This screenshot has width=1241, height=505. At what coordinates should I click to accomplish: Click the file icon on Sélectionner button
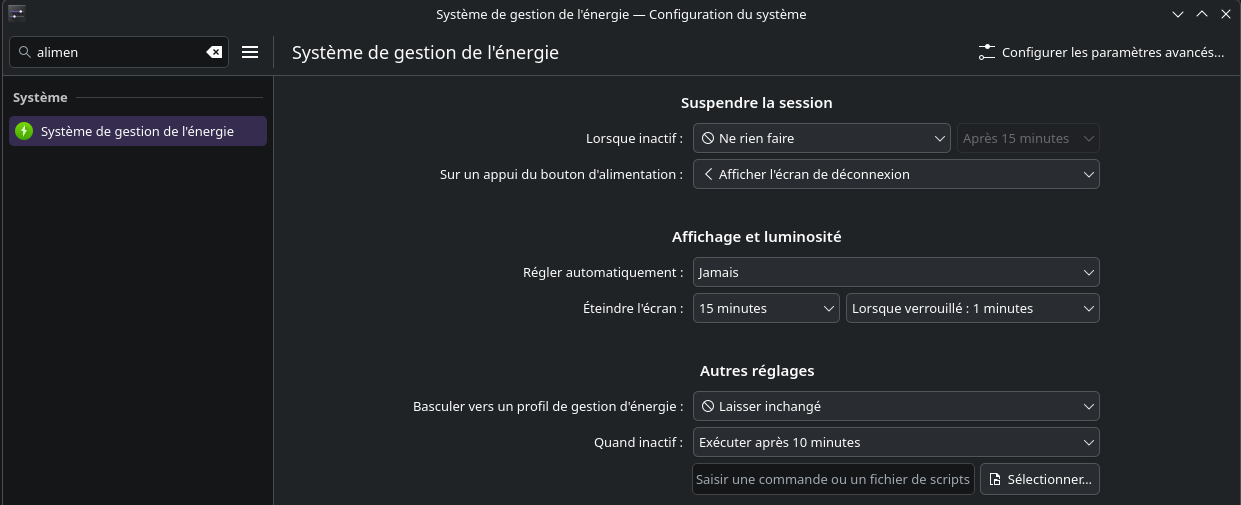click(x=995, y=479)
